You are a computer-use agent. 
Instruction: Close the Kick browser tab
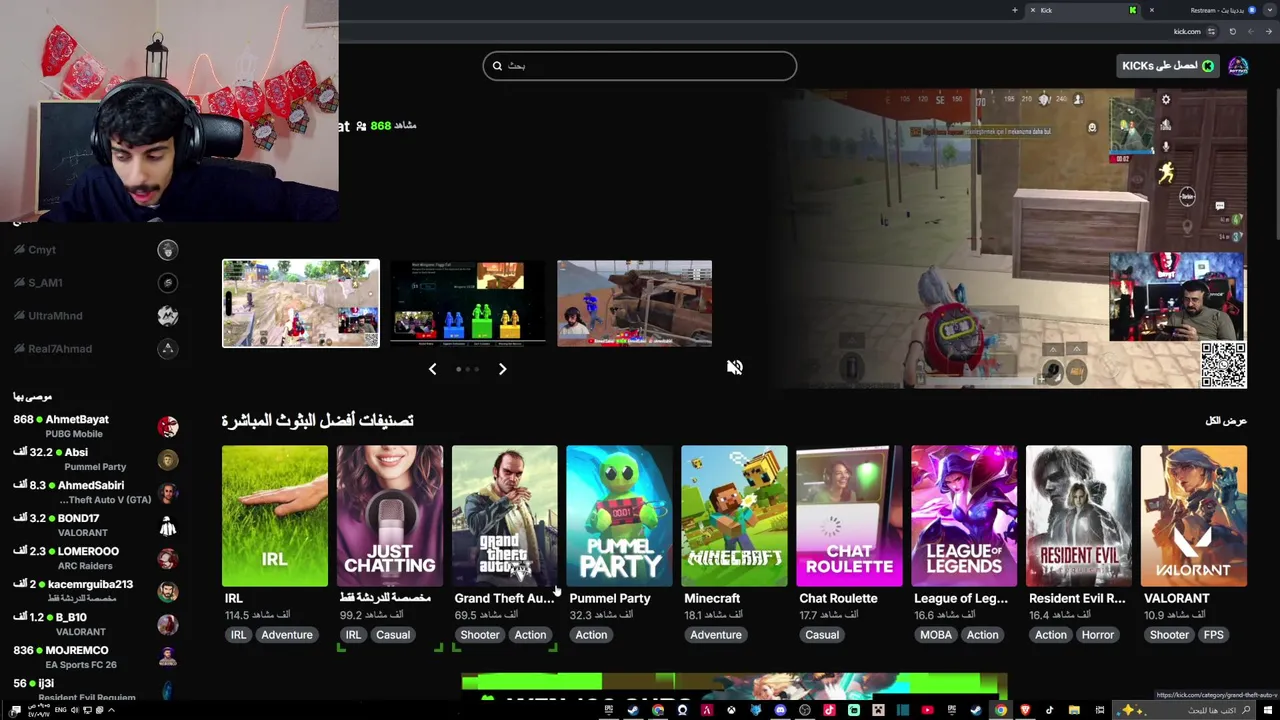1033,10
